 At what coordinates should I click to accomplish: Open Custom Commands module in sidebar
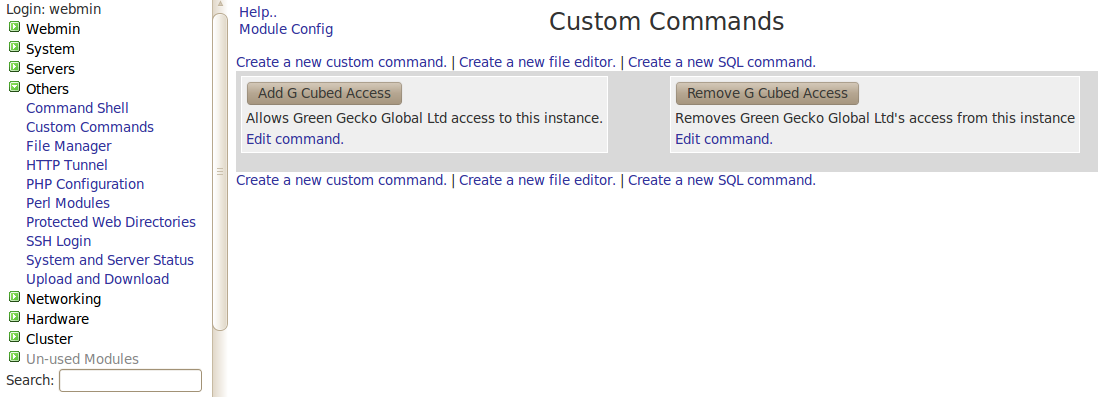pos(90,127)
